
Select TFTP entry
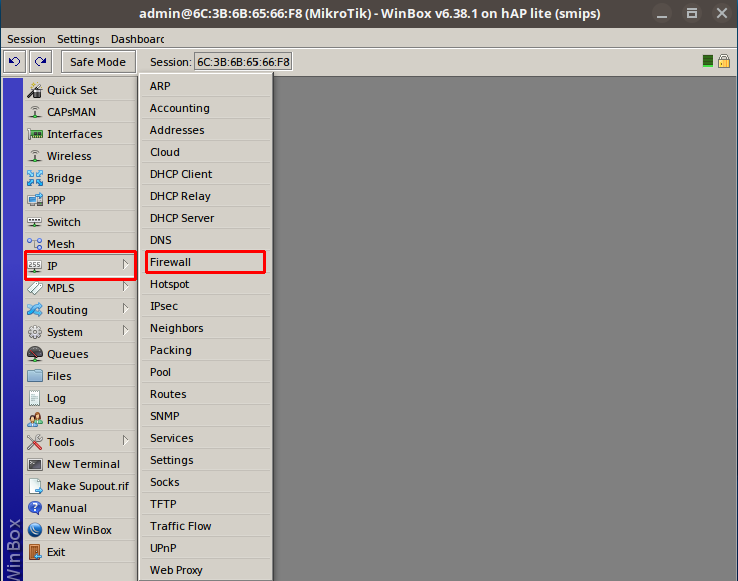pos(206,504)
